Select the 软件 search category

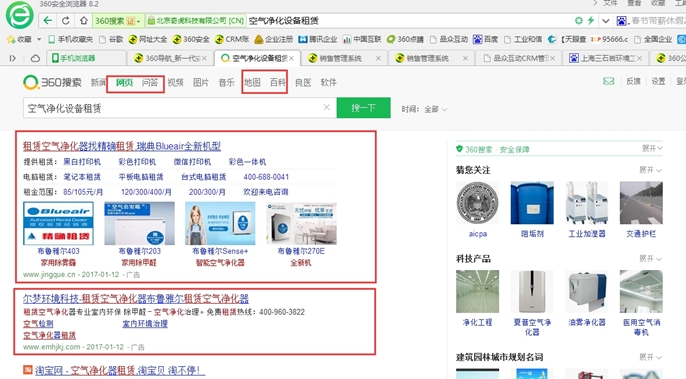[329, 82]
